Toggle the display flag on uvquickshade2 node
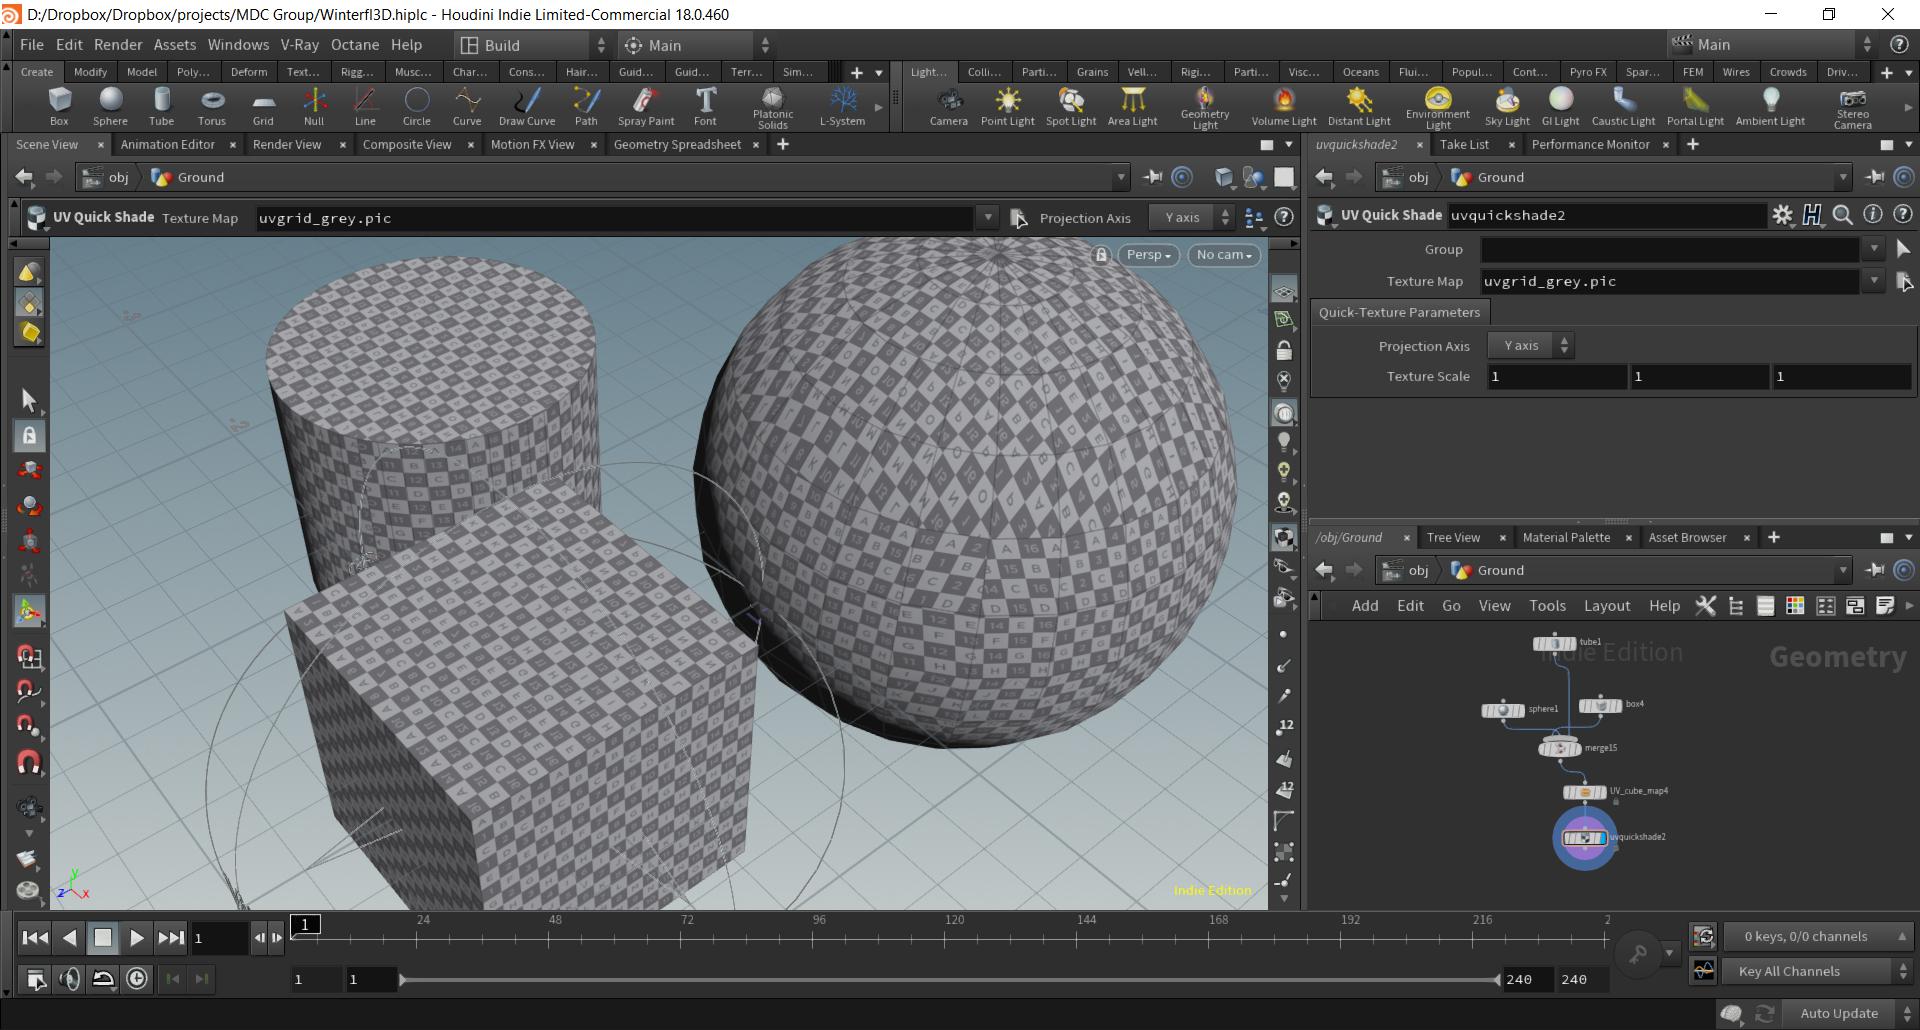This screenshot has width=1920, height=1030. point(1601,838)
